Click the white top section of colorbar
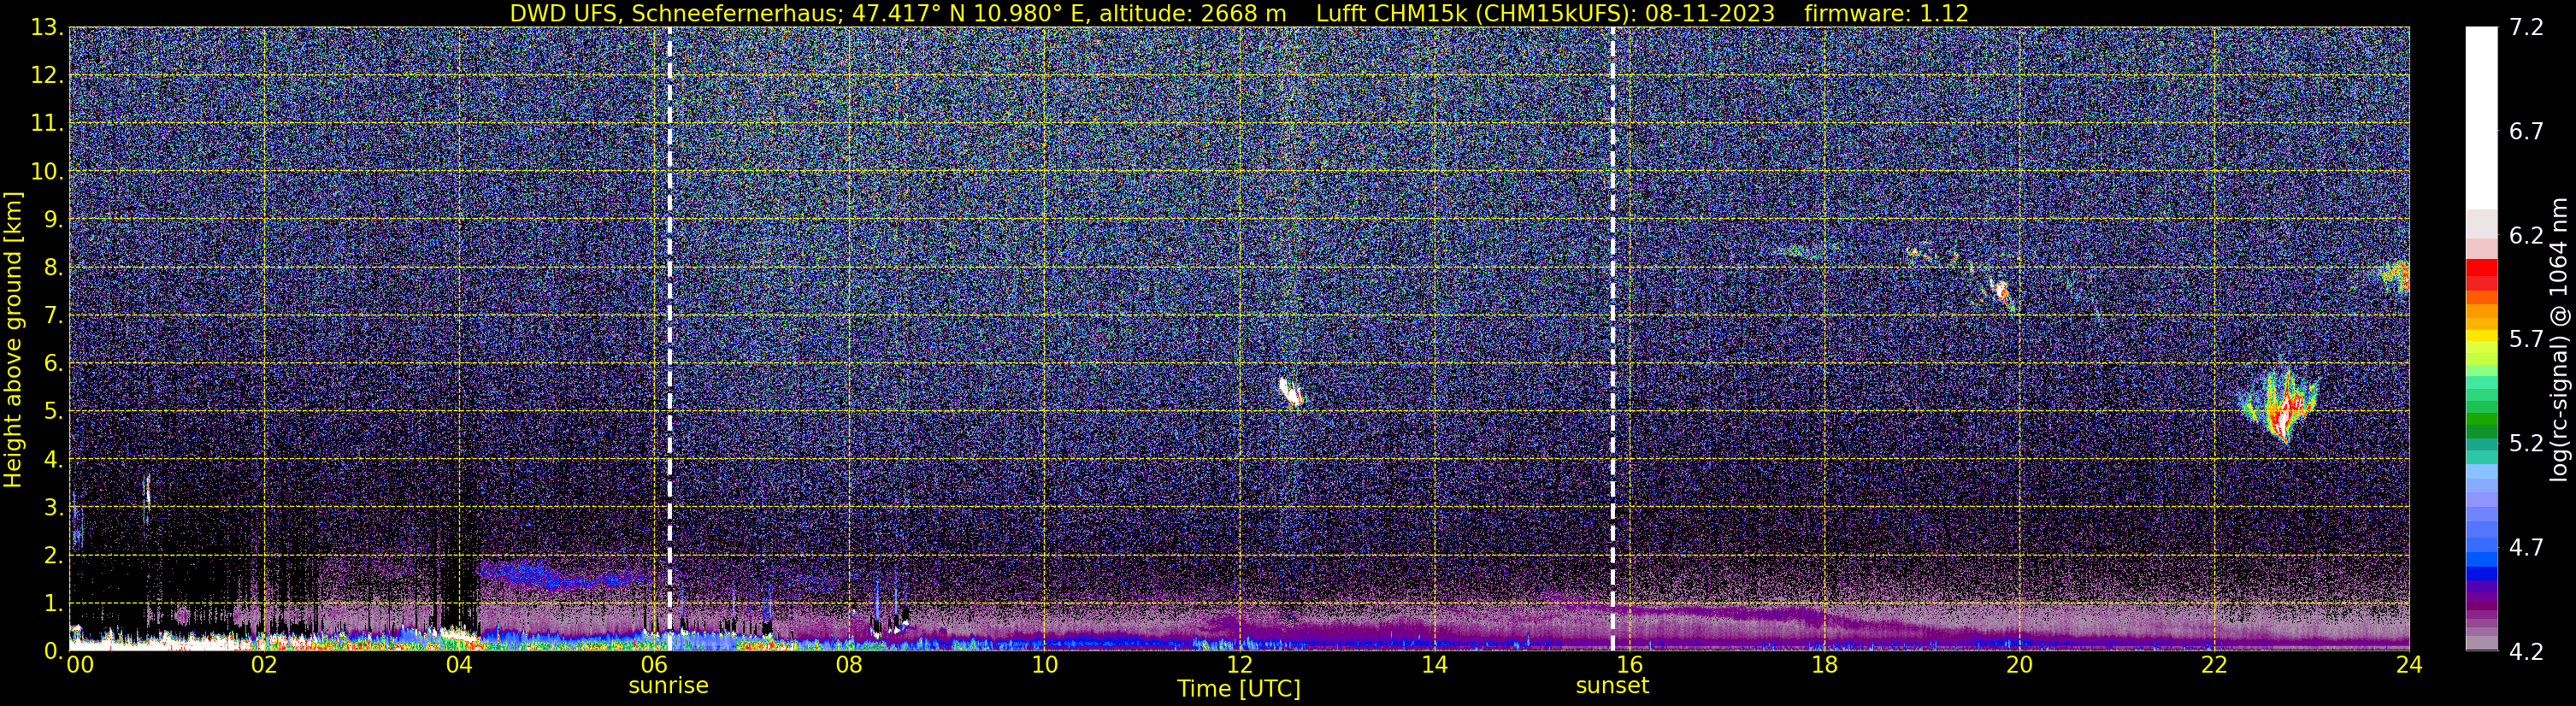2576x706 pixels. 2481,118
